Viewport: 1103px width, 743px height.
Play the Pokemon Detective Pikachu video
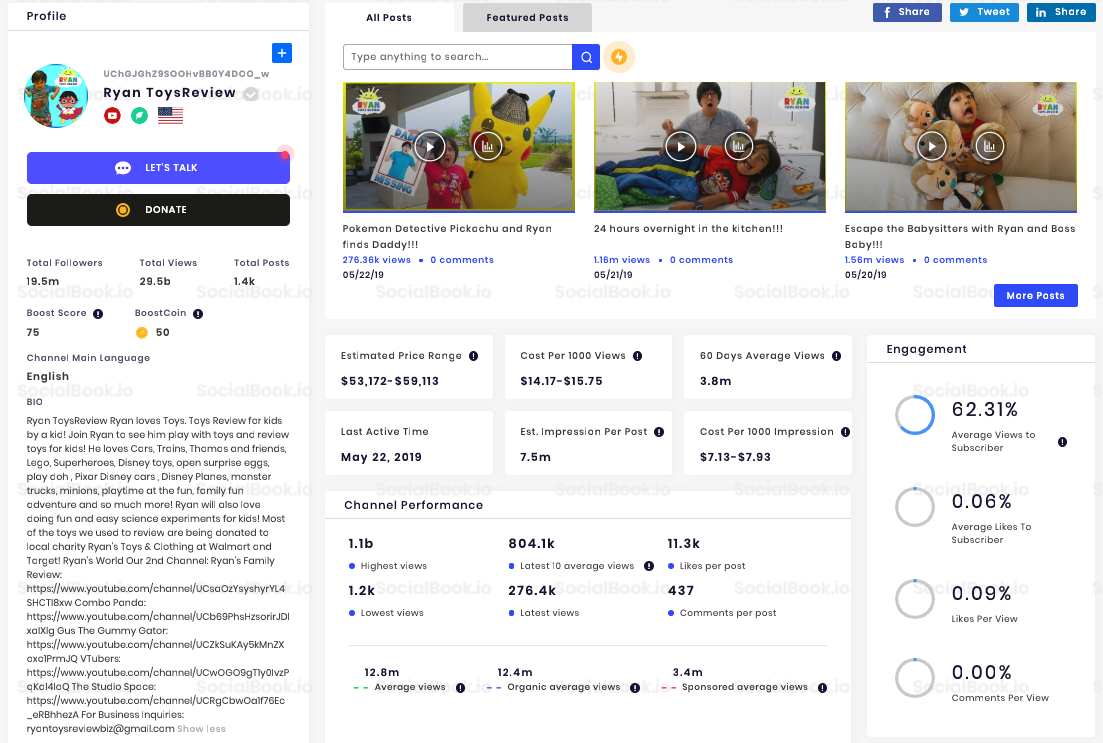tap(429, 146)
